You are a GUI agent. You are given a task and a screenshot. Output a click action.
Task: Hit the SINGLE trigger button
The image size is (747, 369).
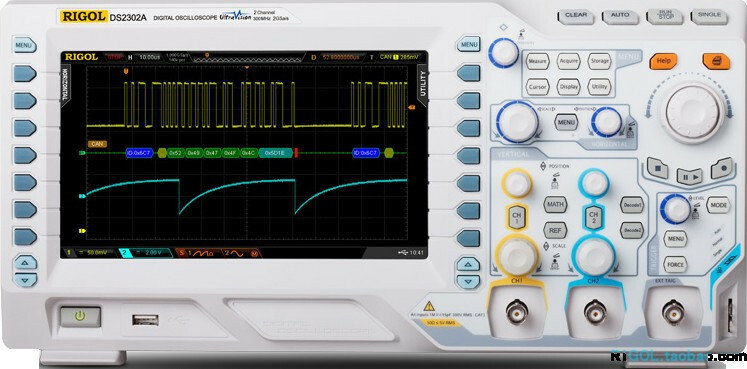click(709, 17)
